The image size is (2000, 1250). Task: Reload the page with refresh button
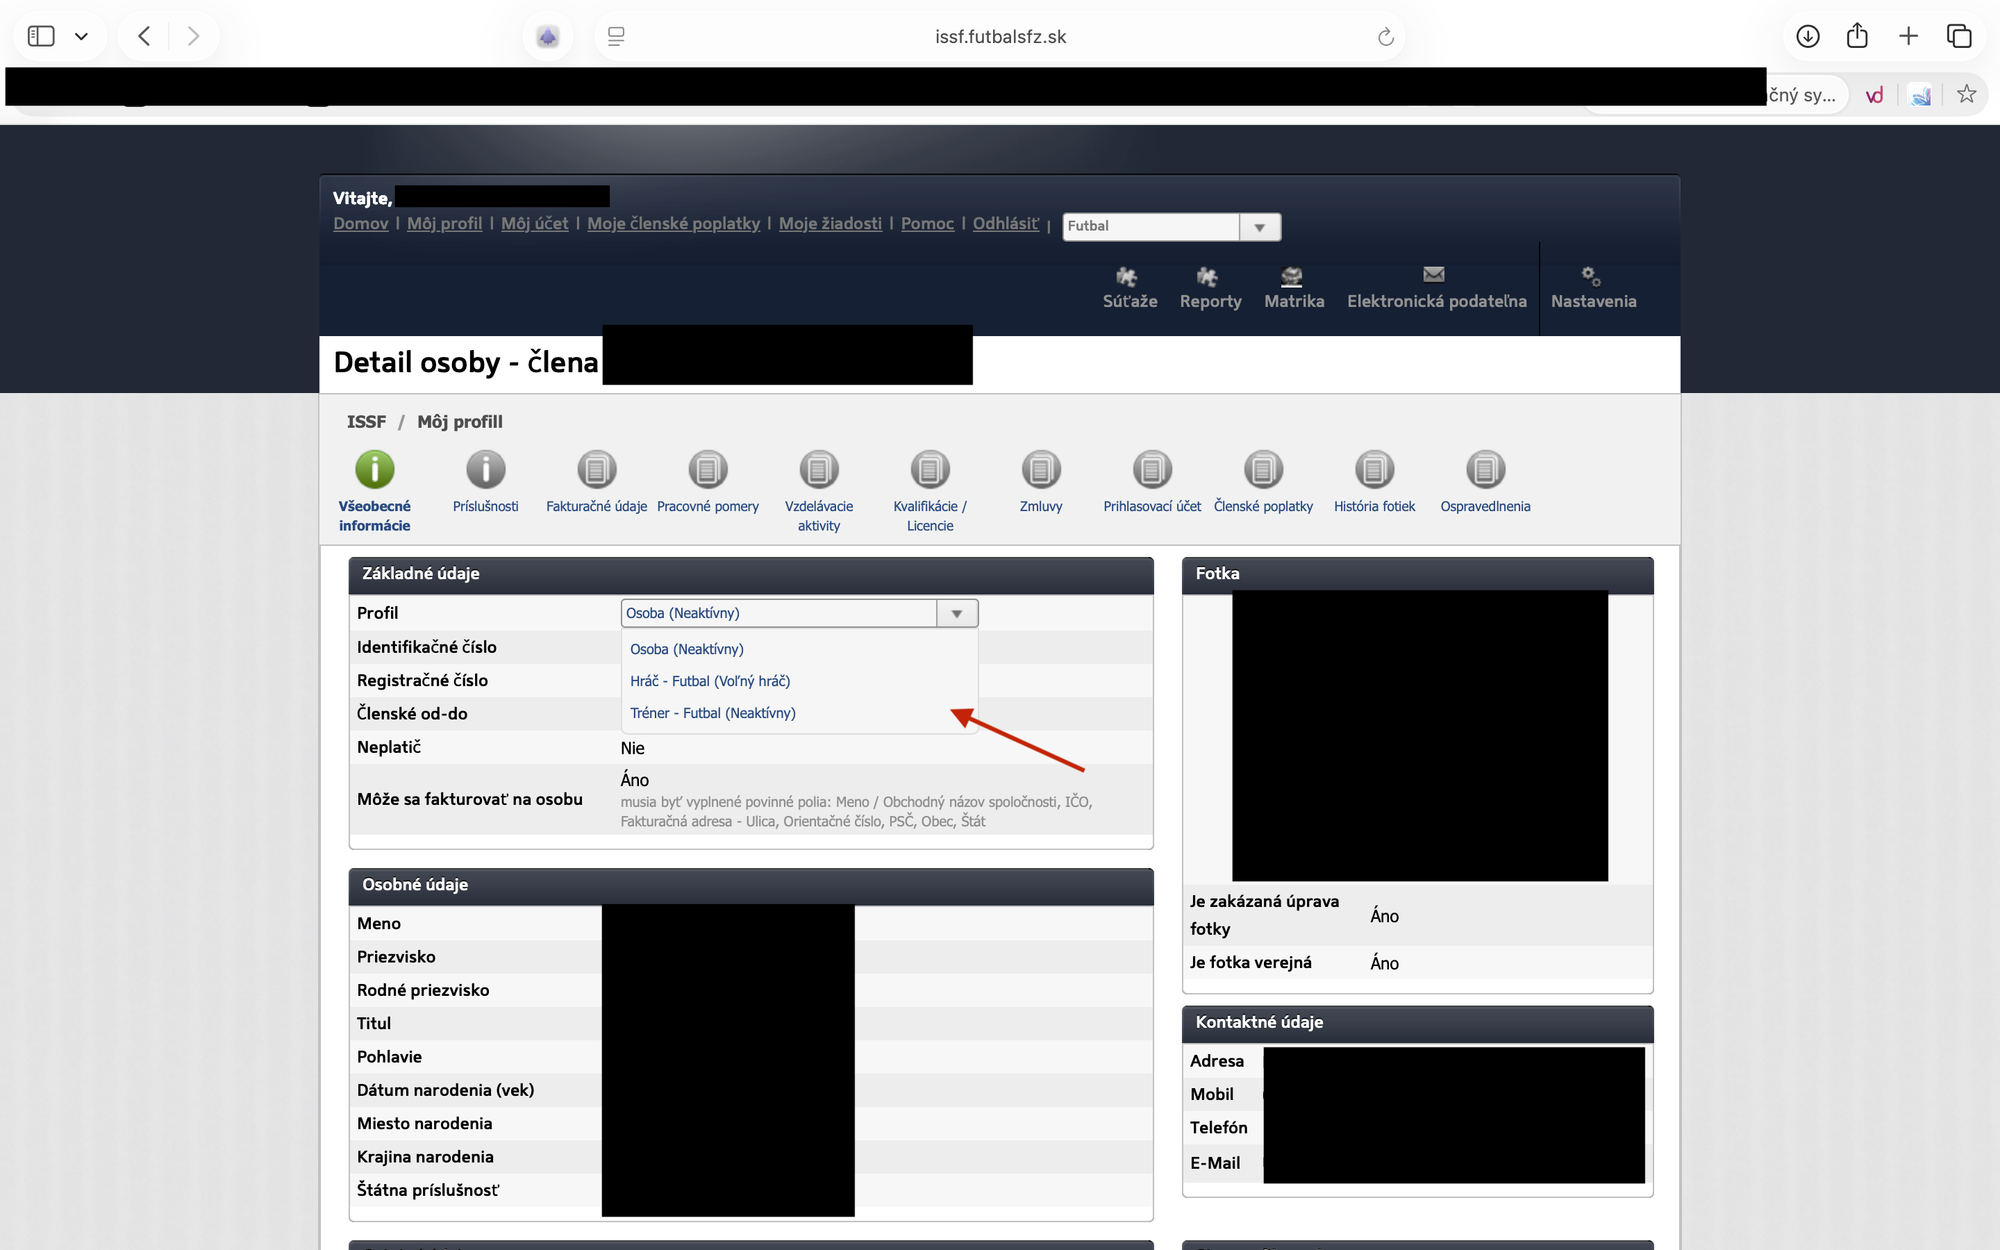tap(1385, 37)
